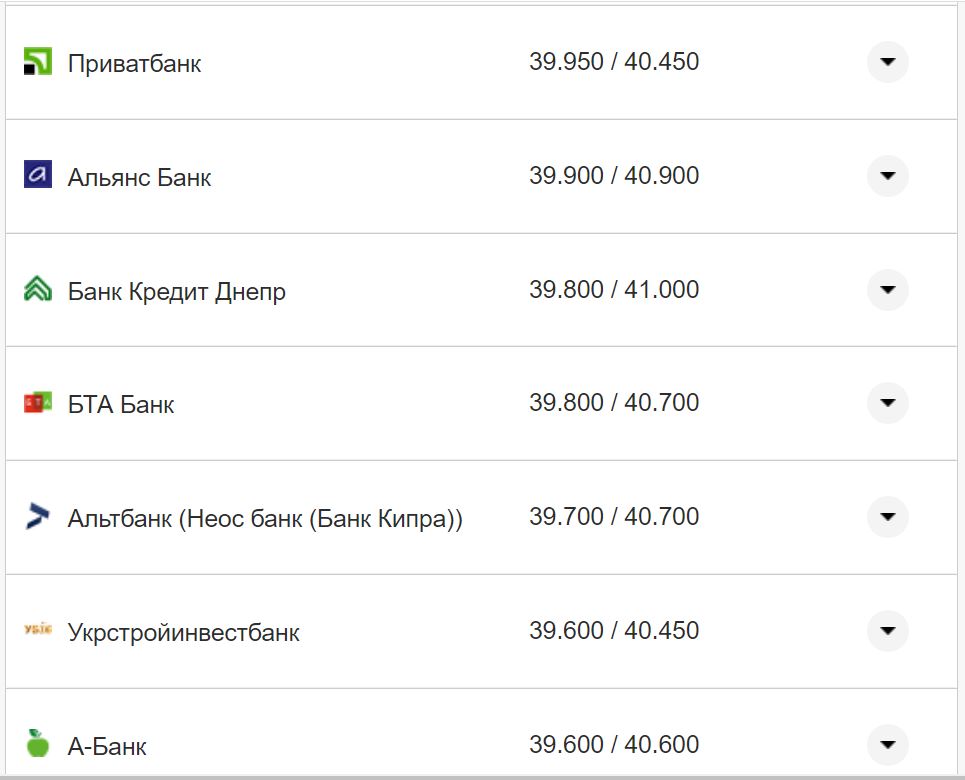Click the БТА Банк red logo icon

37,403
